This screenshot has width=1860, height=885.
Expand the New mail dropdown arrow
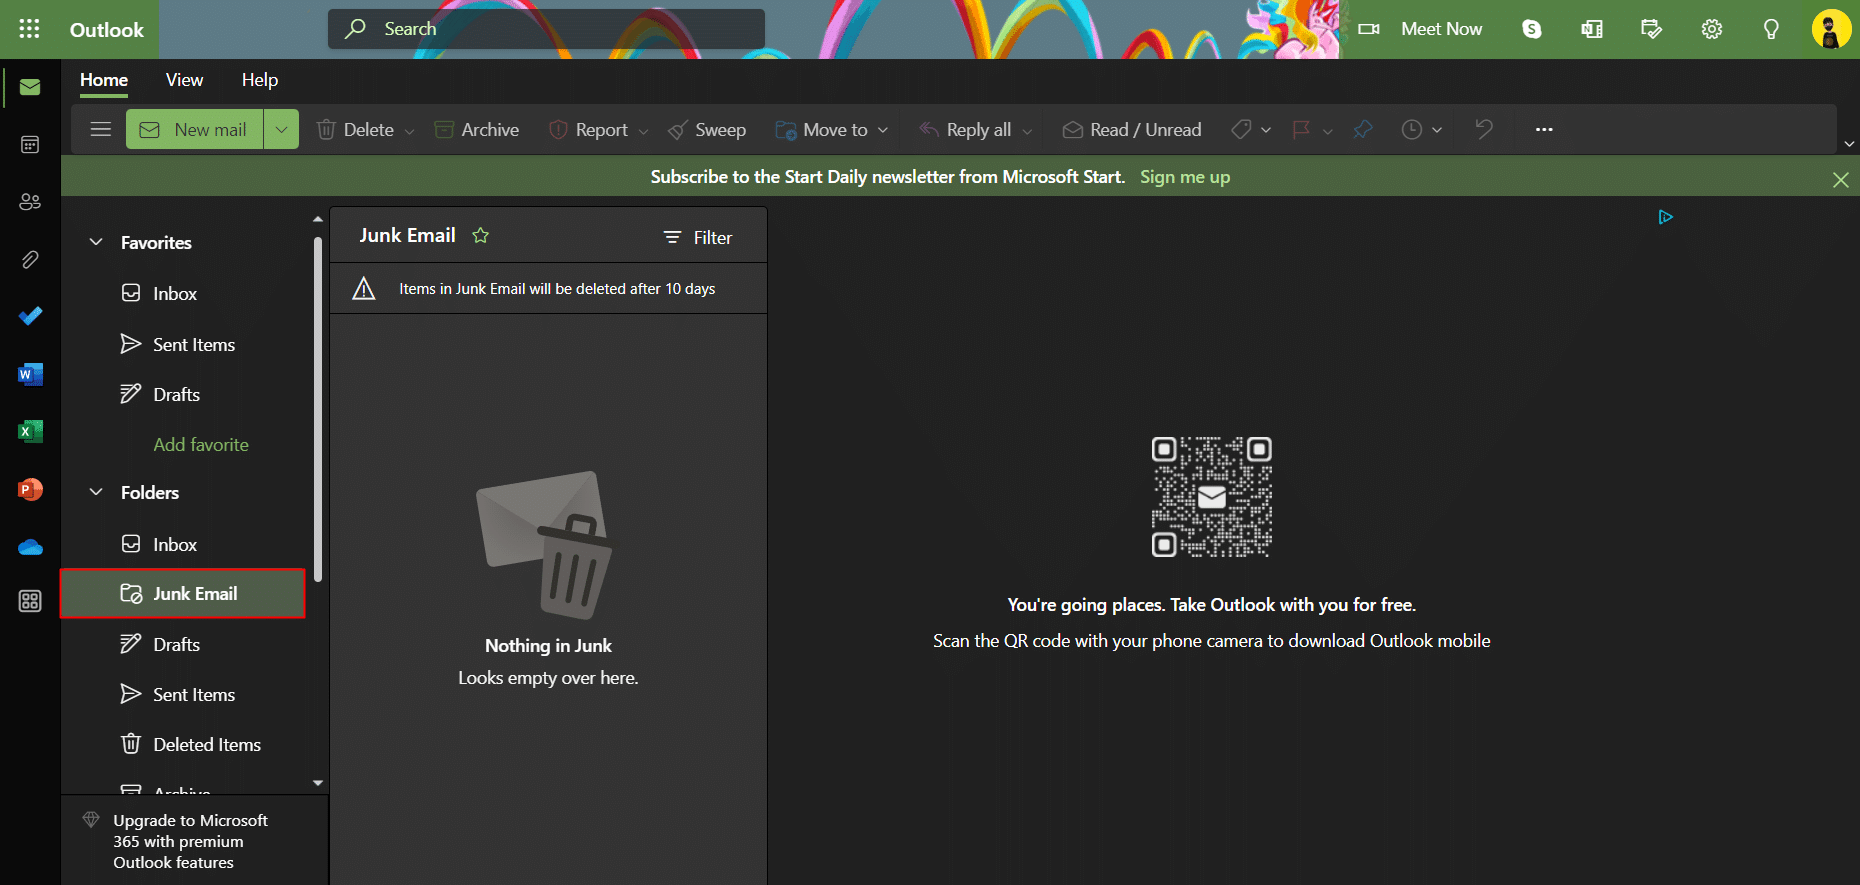[282, 129]
